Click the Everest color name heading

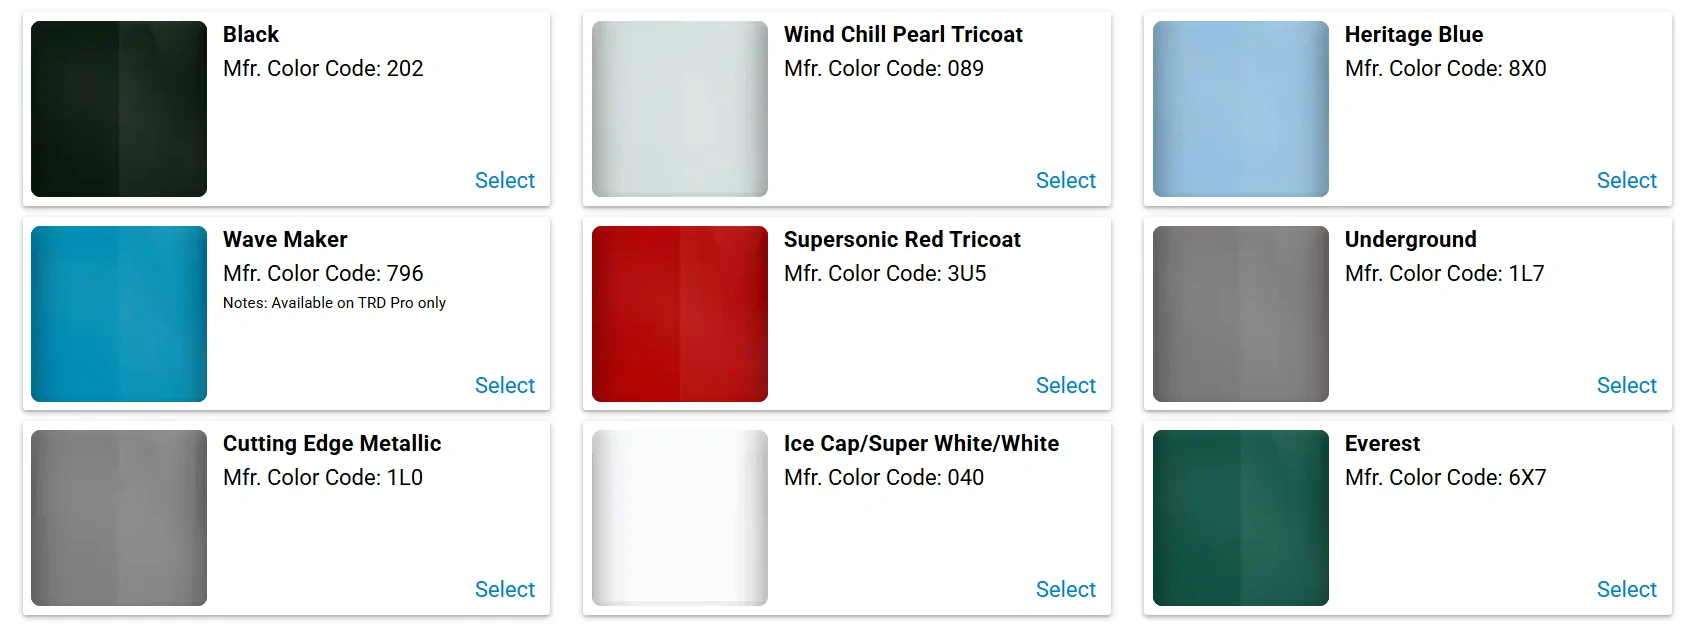pos(1382,443)
